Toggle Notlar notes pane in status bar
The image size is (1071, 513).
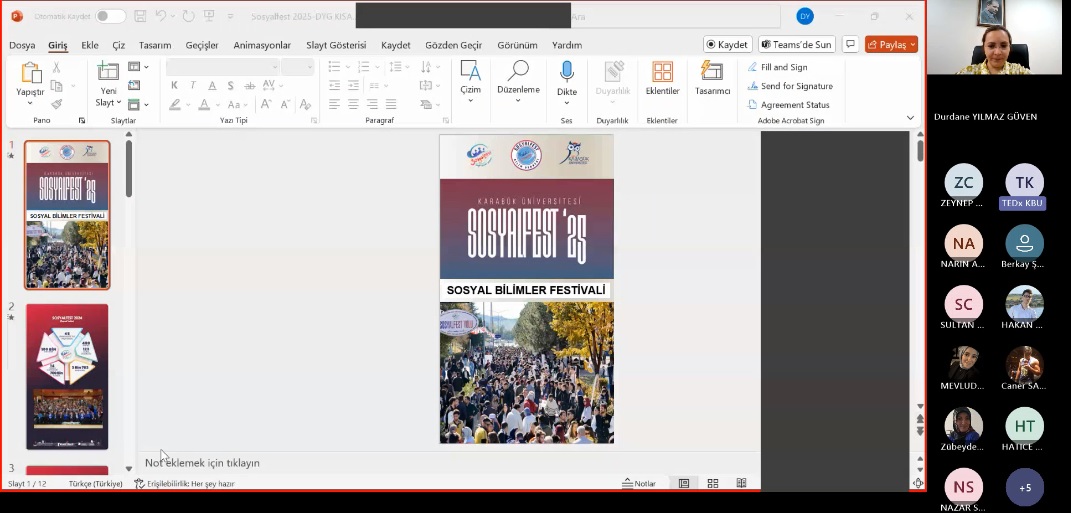pos(639,483)
